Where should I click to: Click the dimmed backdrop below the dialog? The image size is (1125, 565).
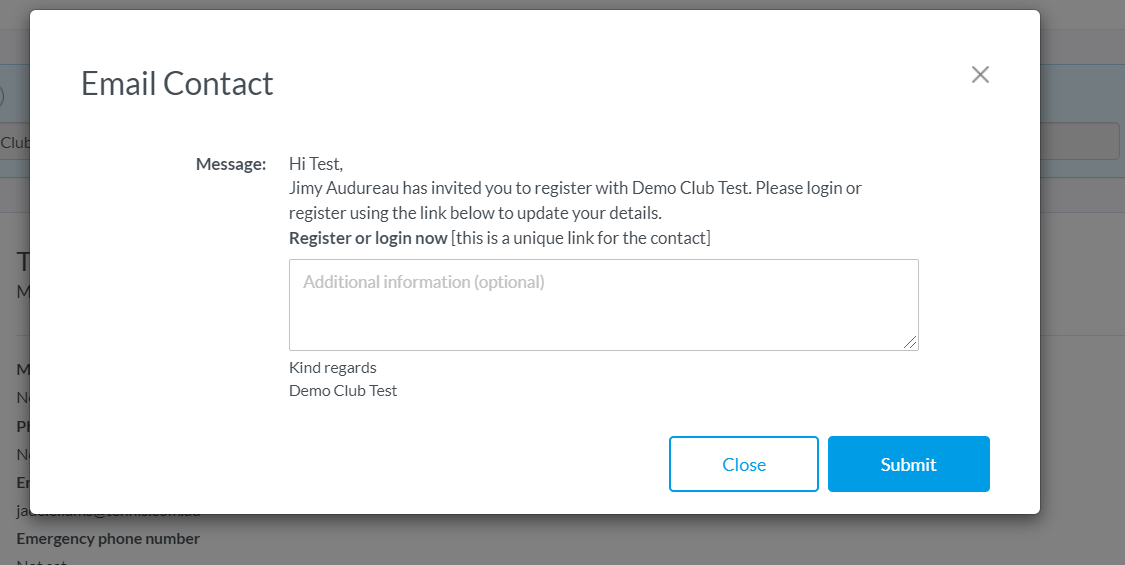pos(562,540)
